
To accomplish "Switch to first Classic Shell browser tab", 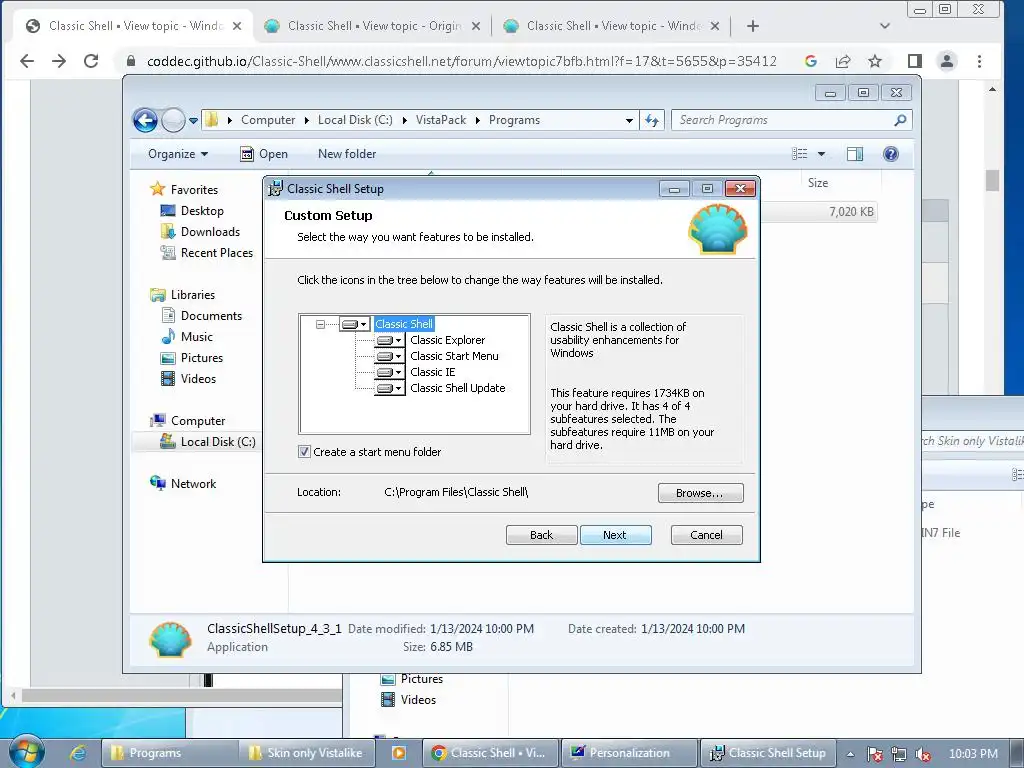I will coord(134,26).
